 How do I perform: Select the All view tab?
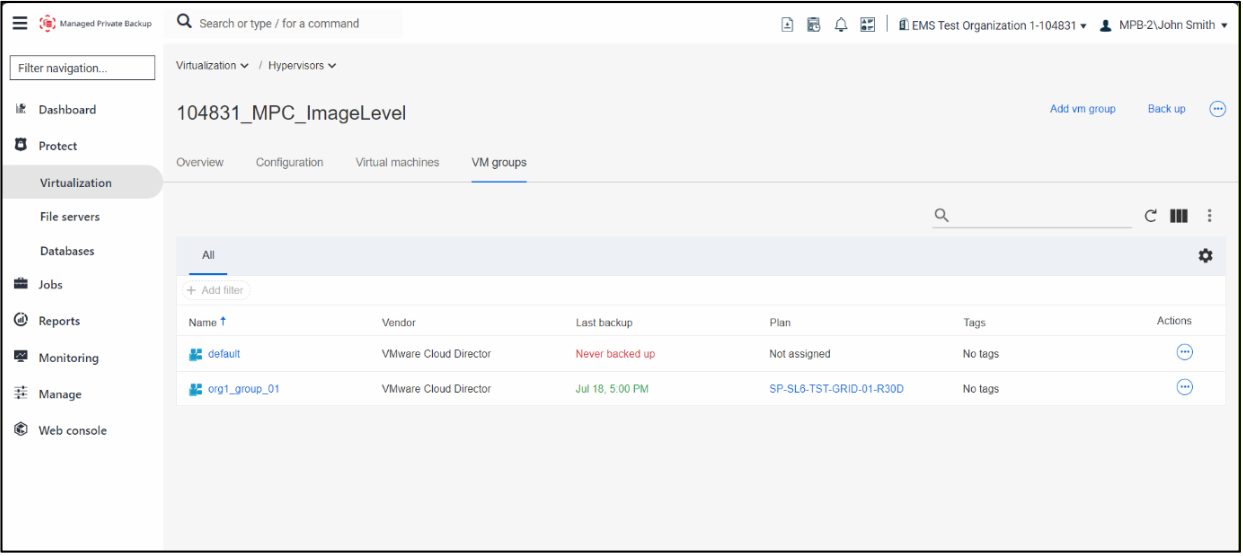point(208,256)
